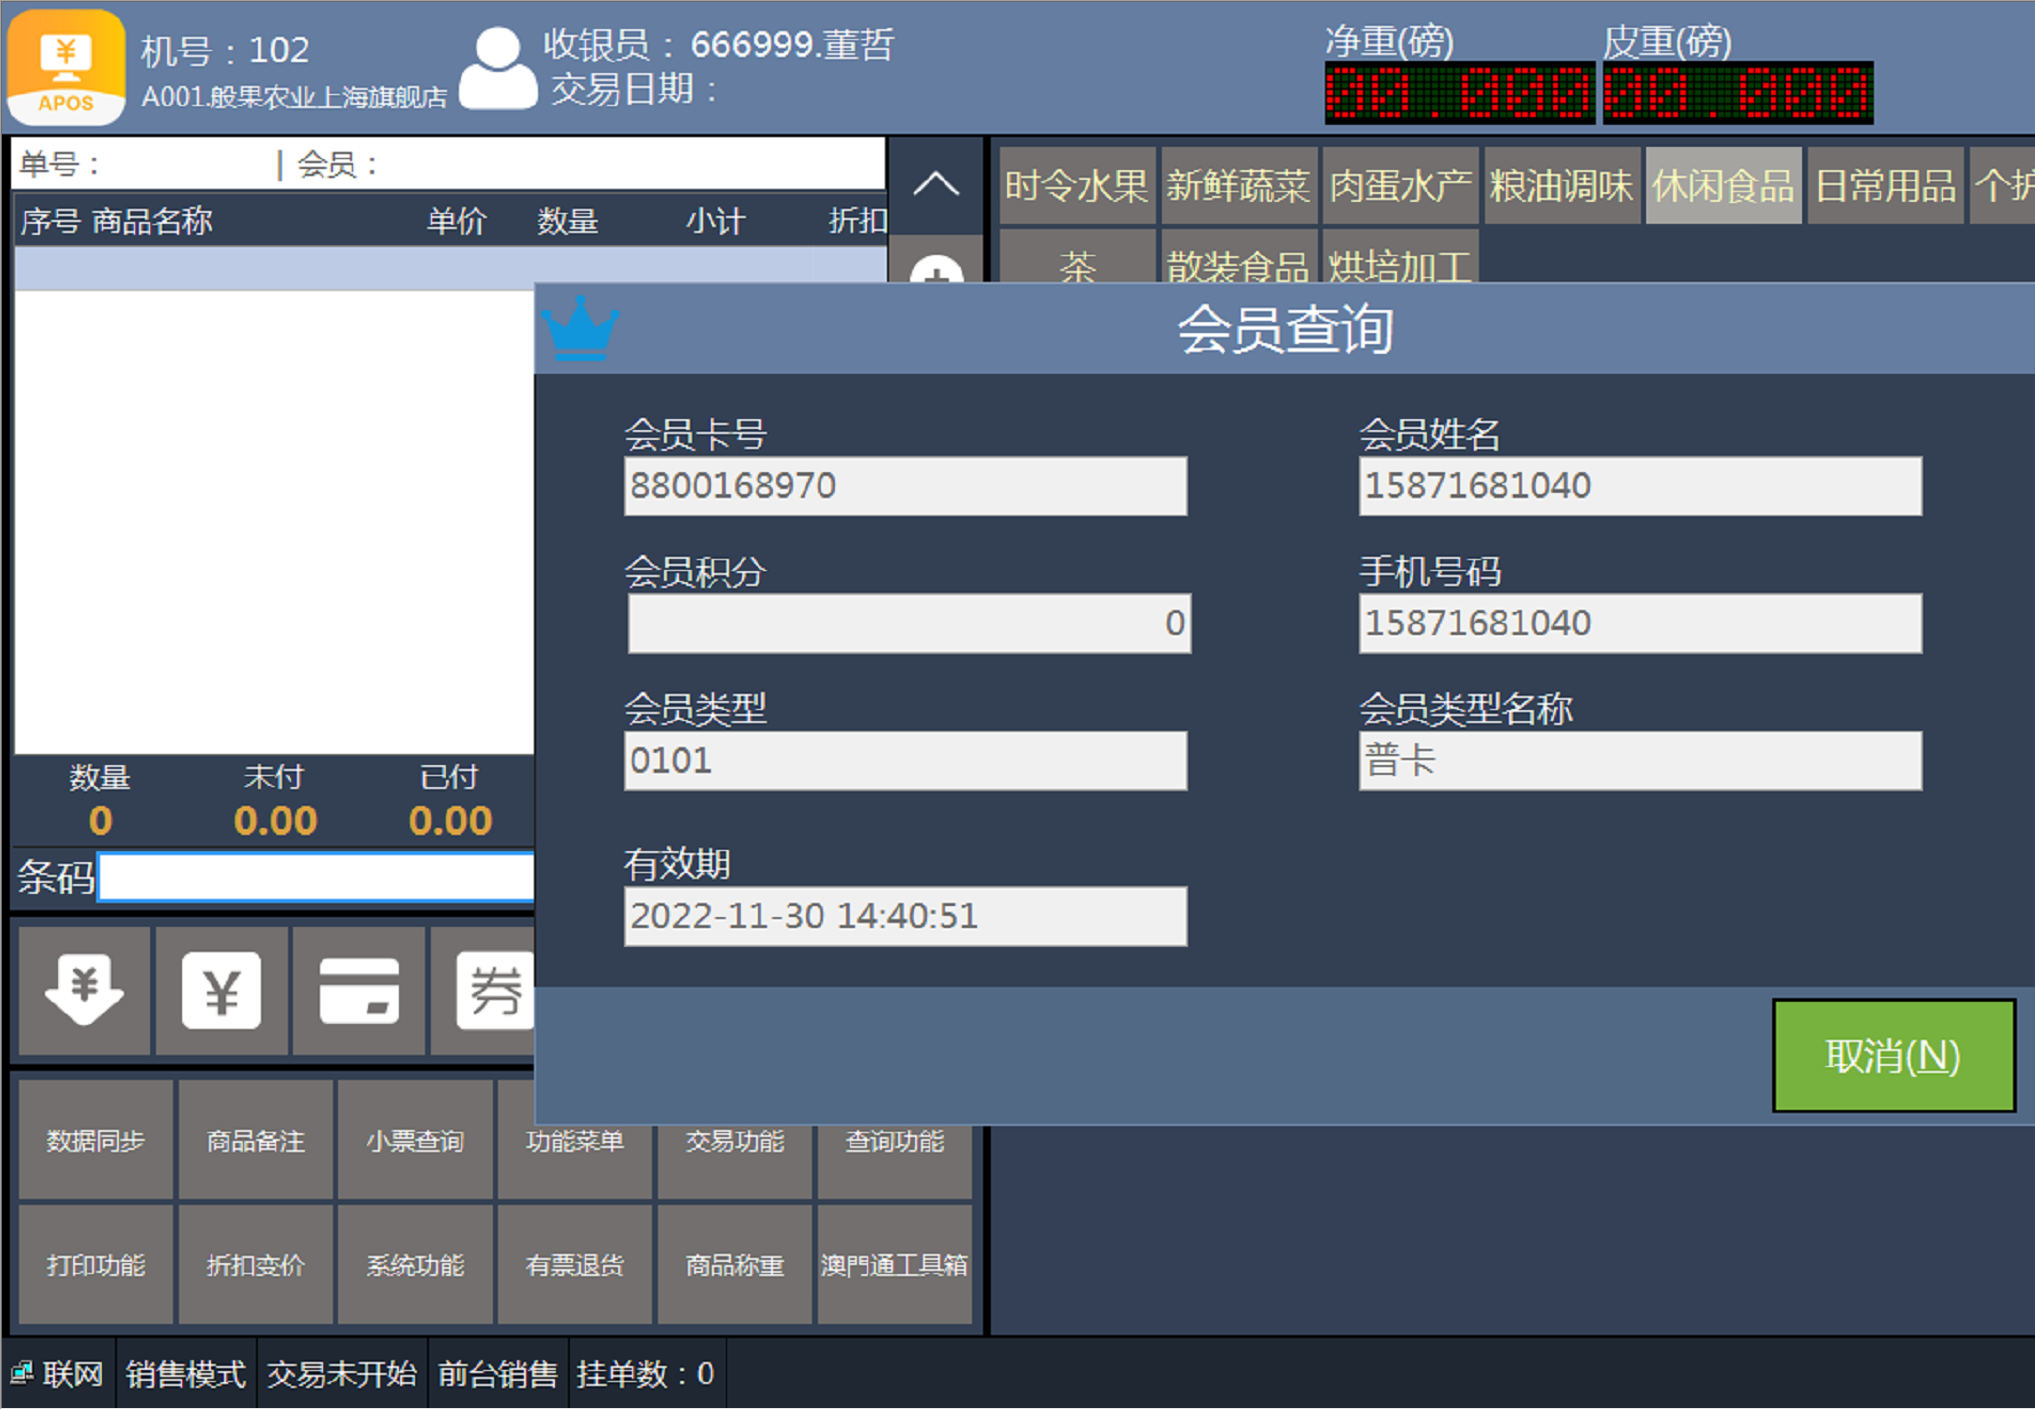Click the APOS logo icon
This screenshot has width=2035, height=1410.
click(66, 67)
